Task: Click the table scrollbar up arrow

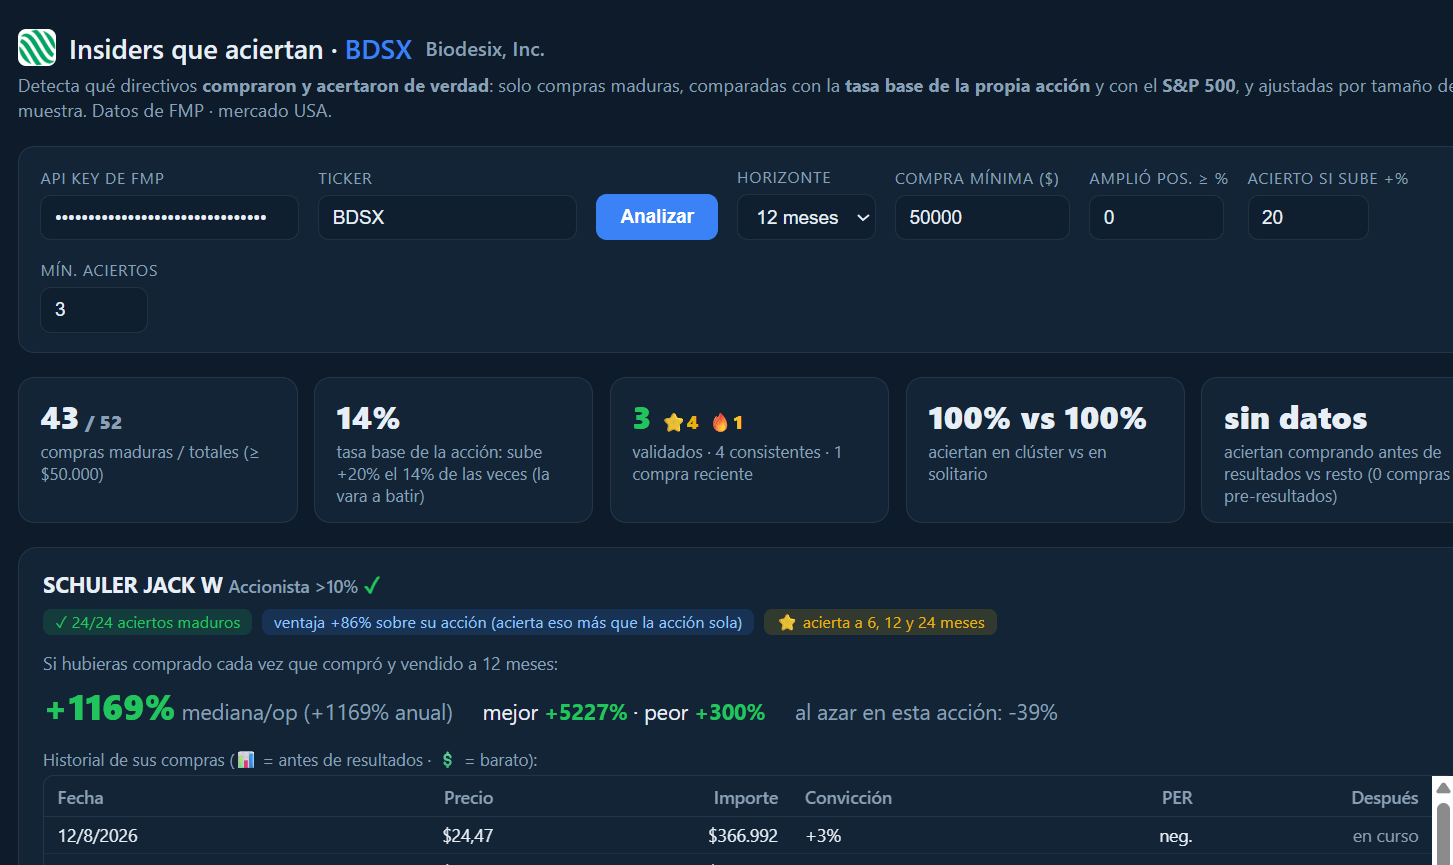Action: (1443, 788)
